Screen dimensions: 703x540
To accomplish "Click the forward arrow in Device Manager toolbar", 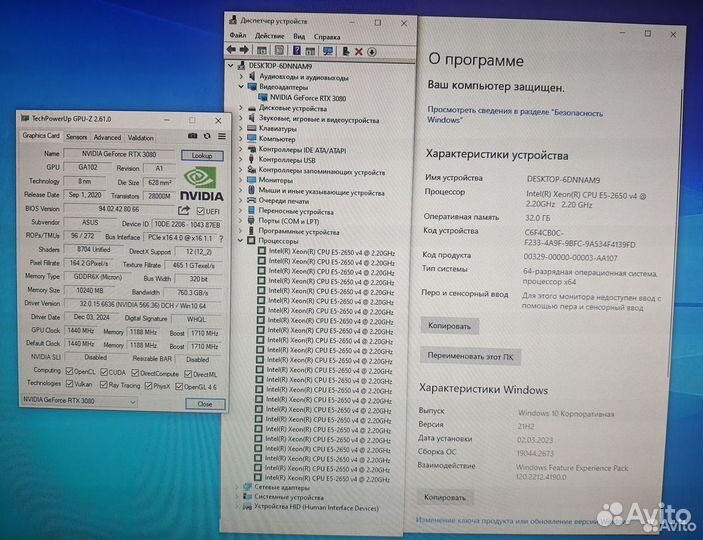I will [244, 50].
